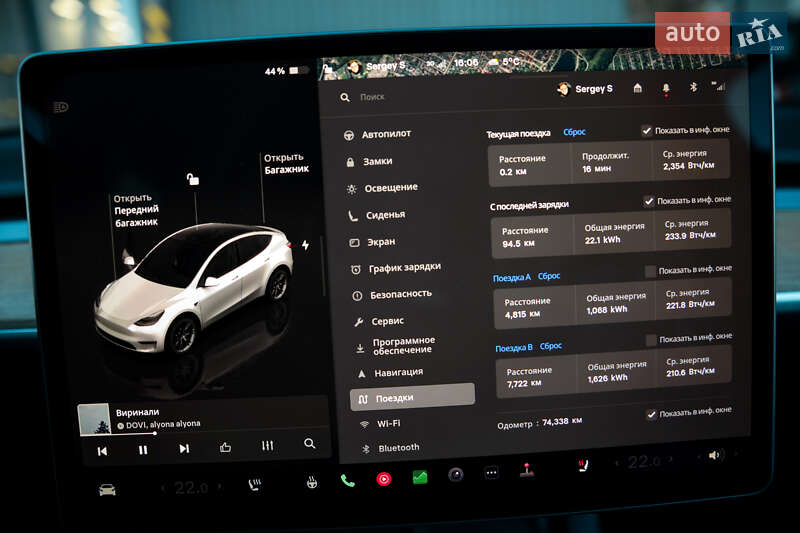Open car controls icon in bottom bar

pos(107,490)
